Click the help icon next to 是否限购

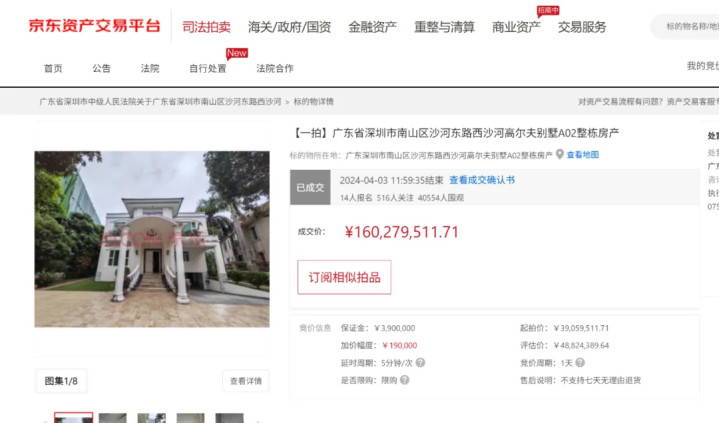pos(404,380)
